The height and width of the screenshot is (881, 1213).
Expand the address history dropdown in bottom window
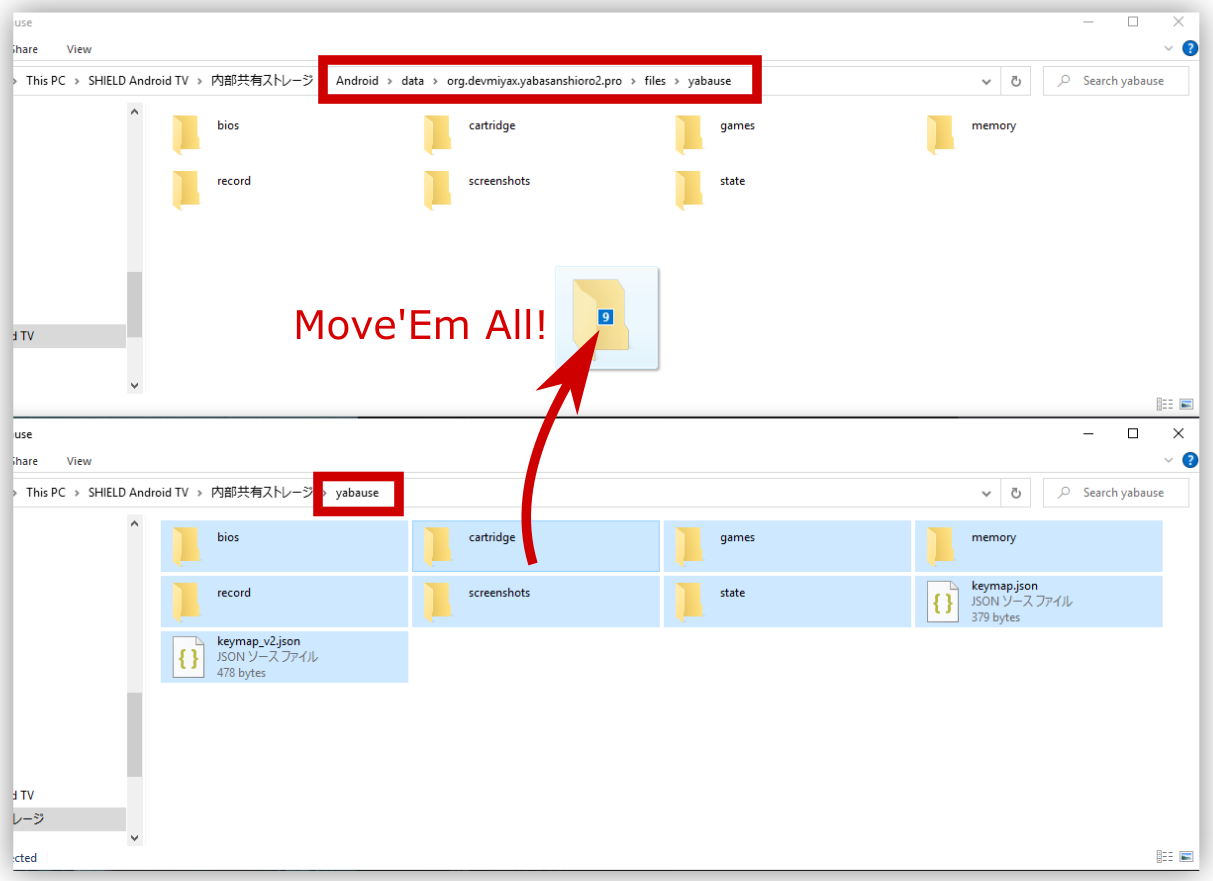coord(986,493)
